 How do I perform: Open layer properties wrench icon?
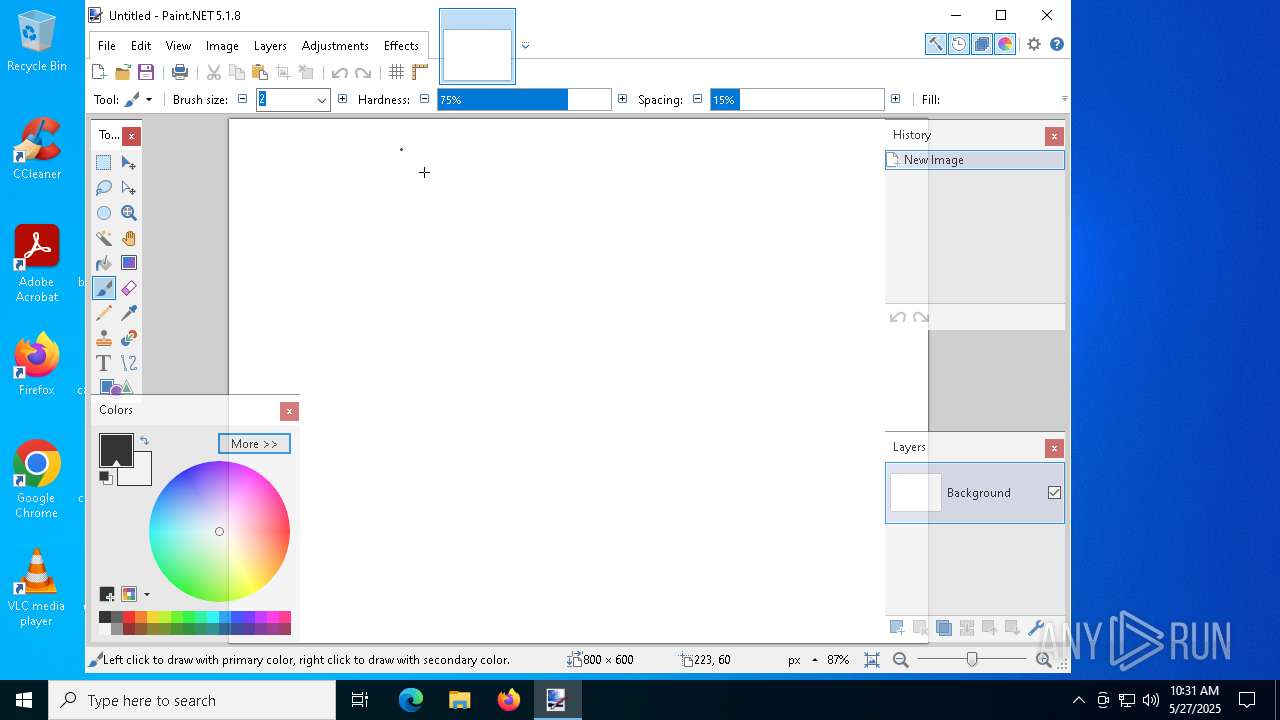(x=1036, y=628)
